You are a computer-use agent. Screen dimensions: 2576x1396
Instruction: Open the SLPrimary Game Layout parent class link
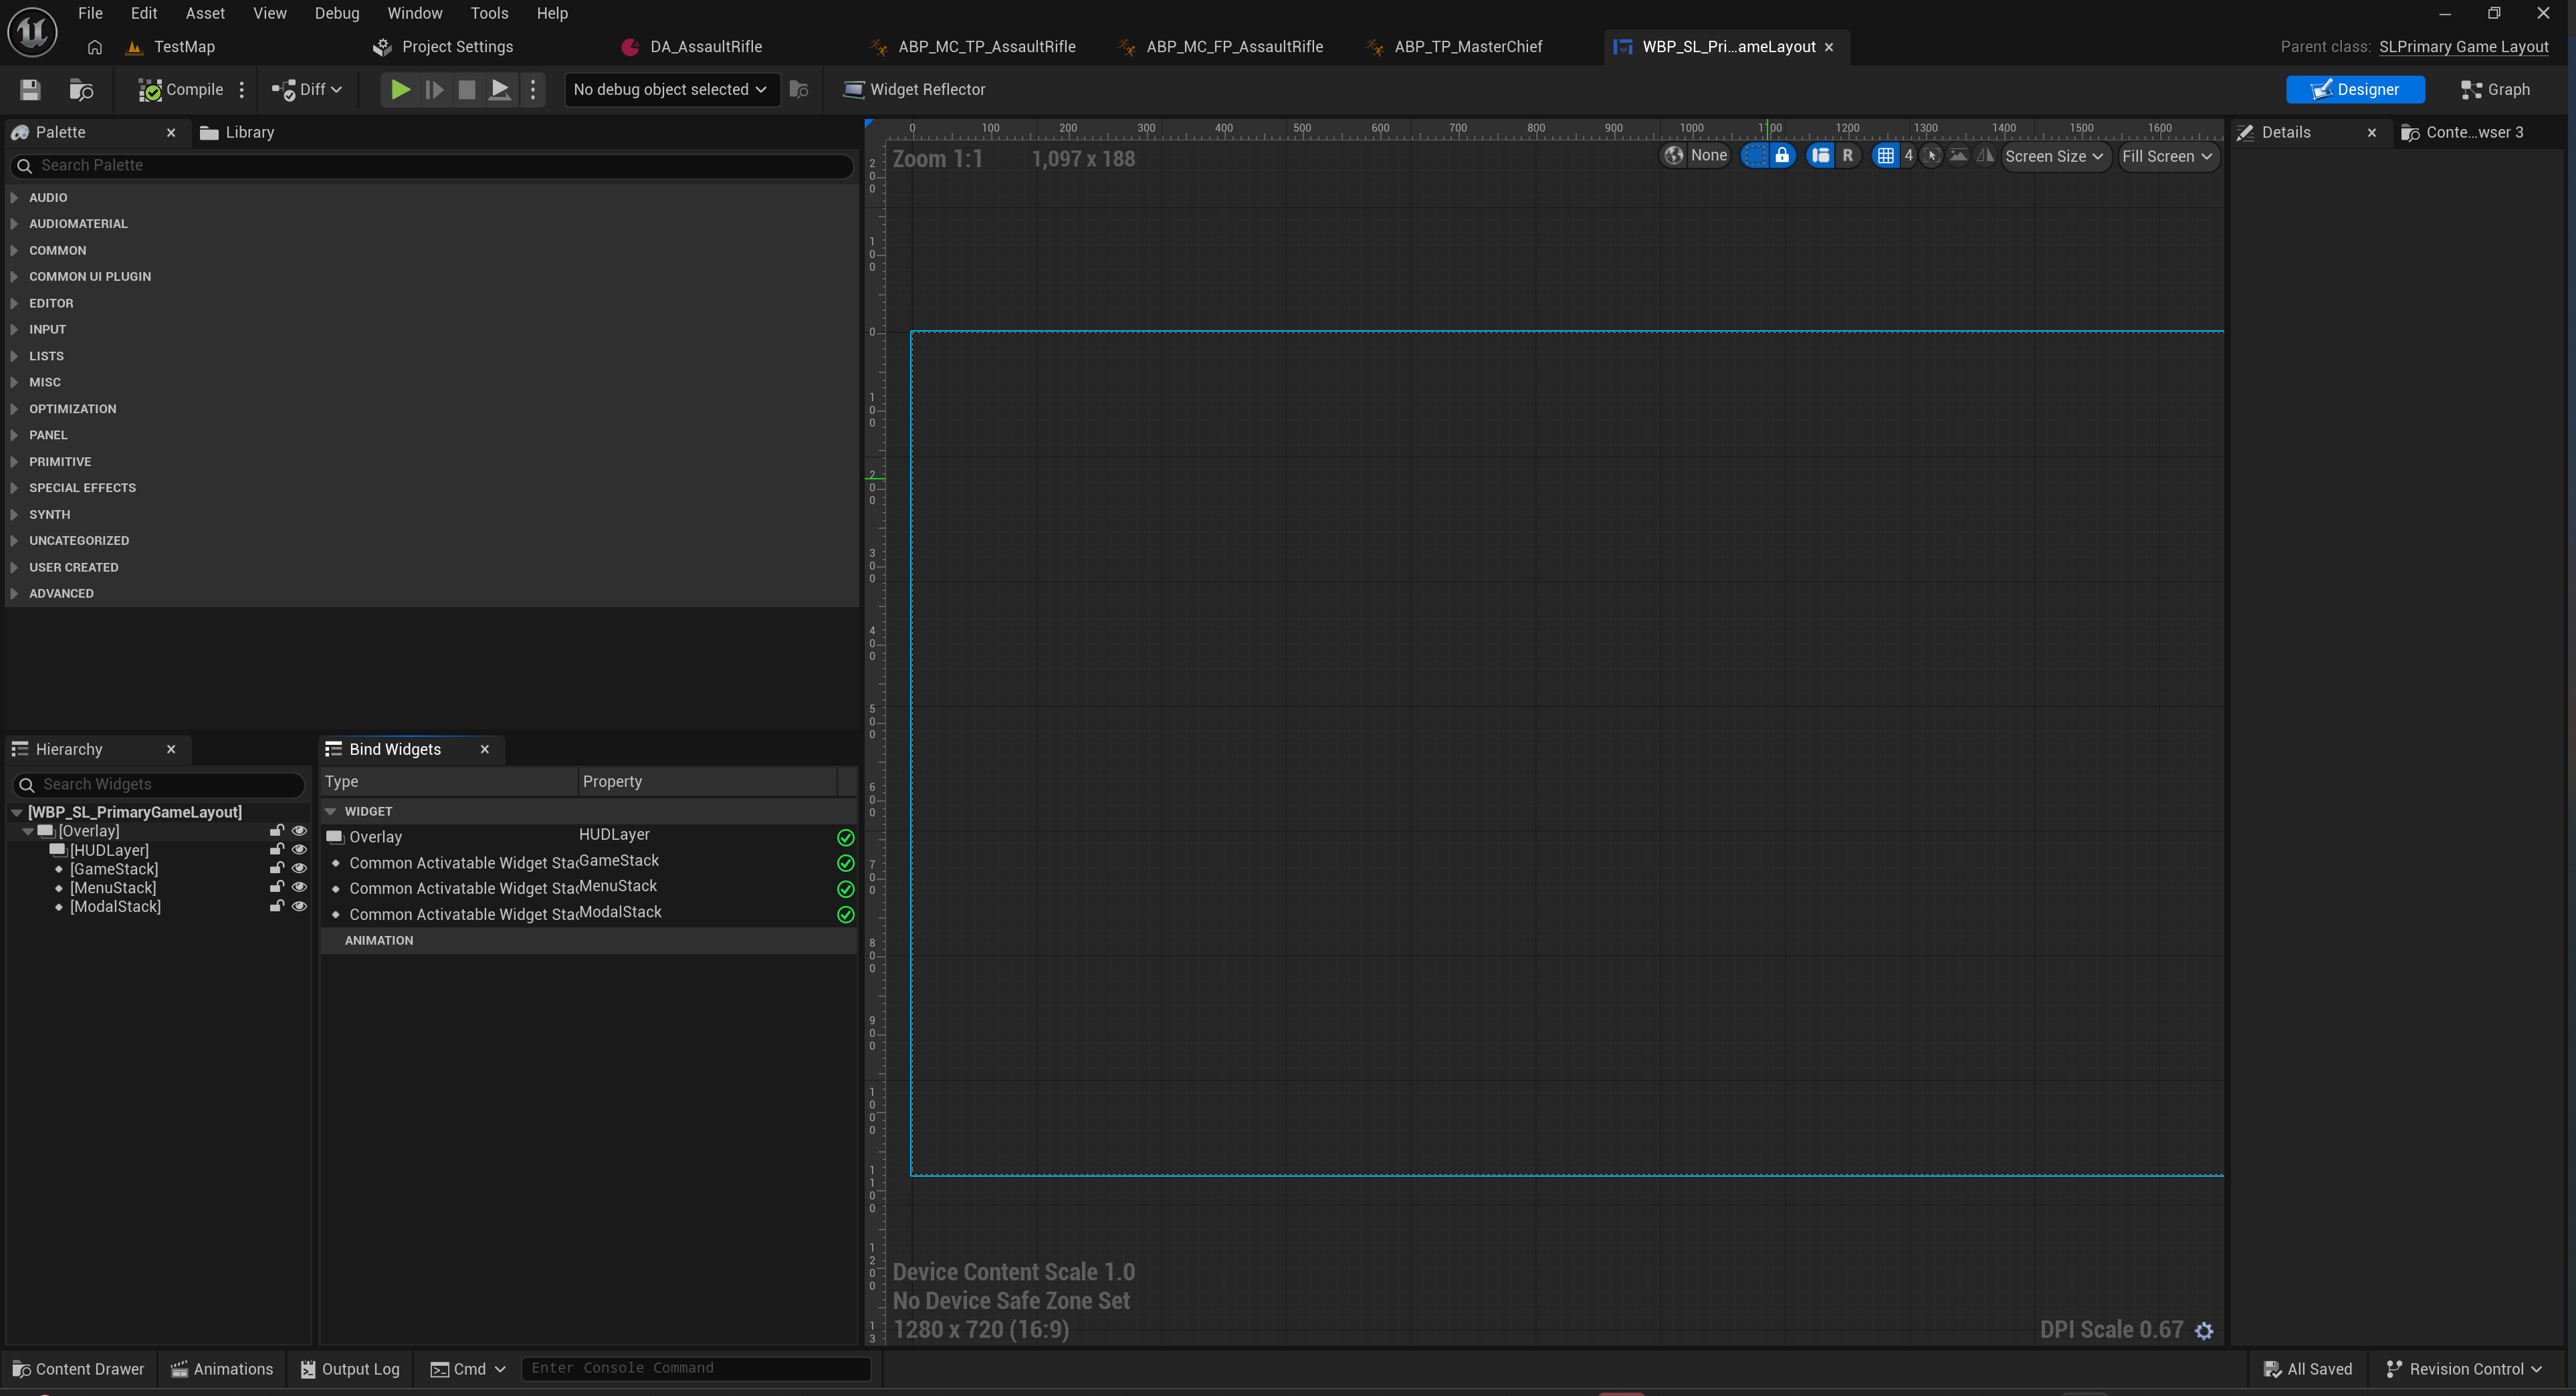(2463, 47)
